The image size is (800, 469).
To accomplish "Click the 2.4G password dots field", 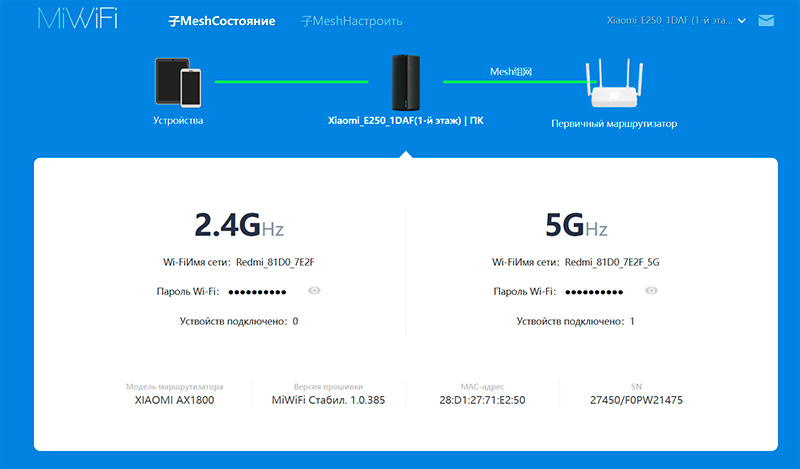I will point(258,292).
